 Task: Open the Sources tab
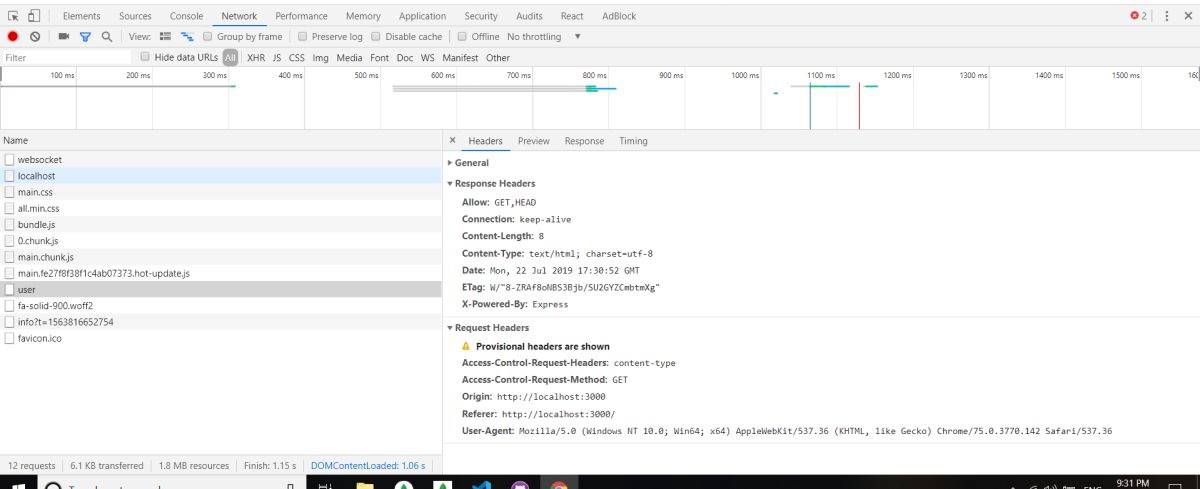[135, 16]
